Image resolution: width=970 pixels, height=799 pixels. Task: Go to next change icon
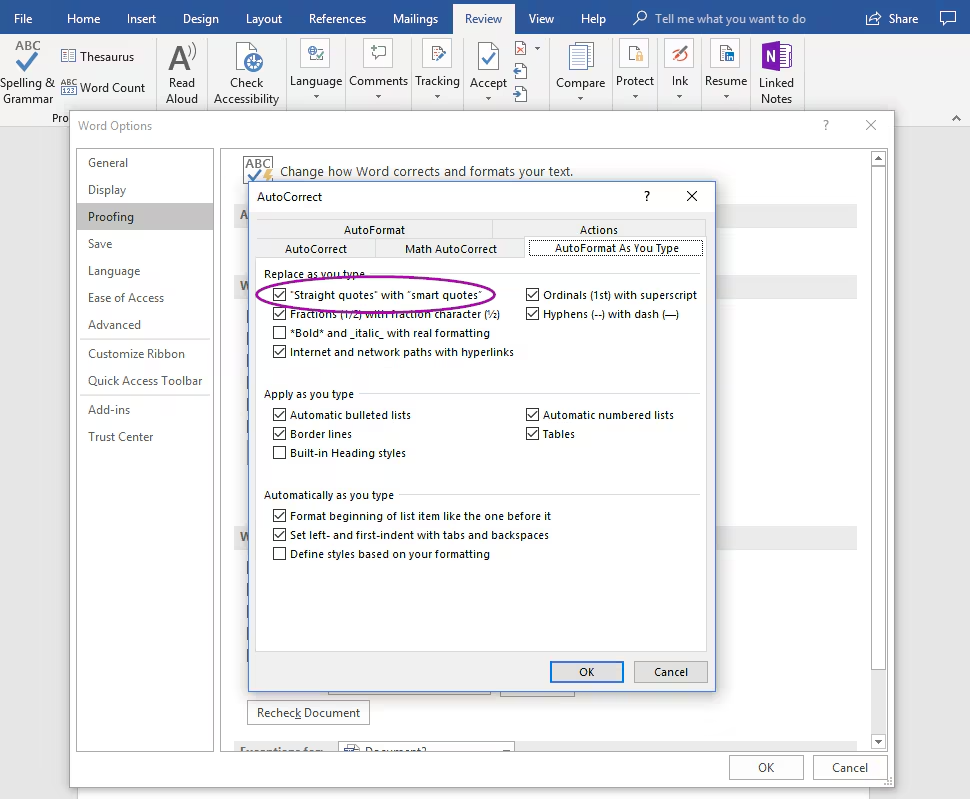pos(521,94)
